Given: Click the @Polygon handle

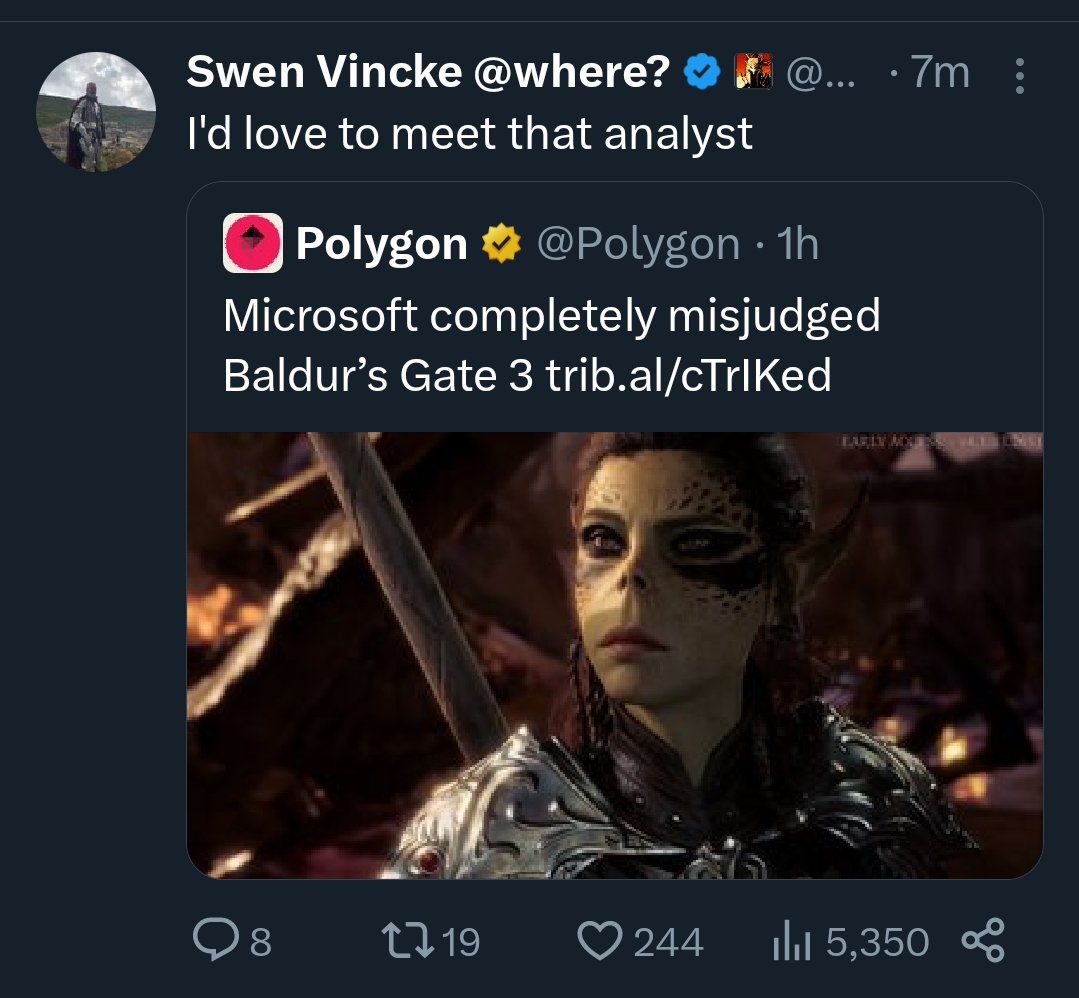Looking at the screenshot, I should pos(638,244).
